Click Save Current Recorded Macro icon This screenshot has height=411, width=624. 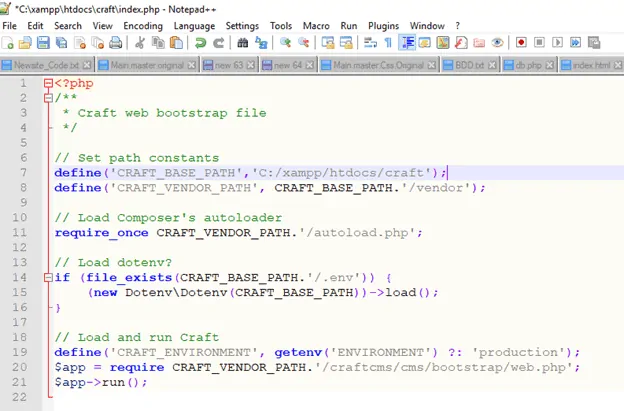coord(594,43)
